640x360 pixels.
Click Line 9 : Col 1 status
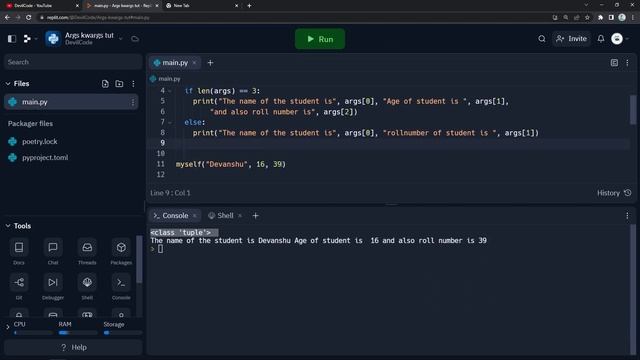170,193
